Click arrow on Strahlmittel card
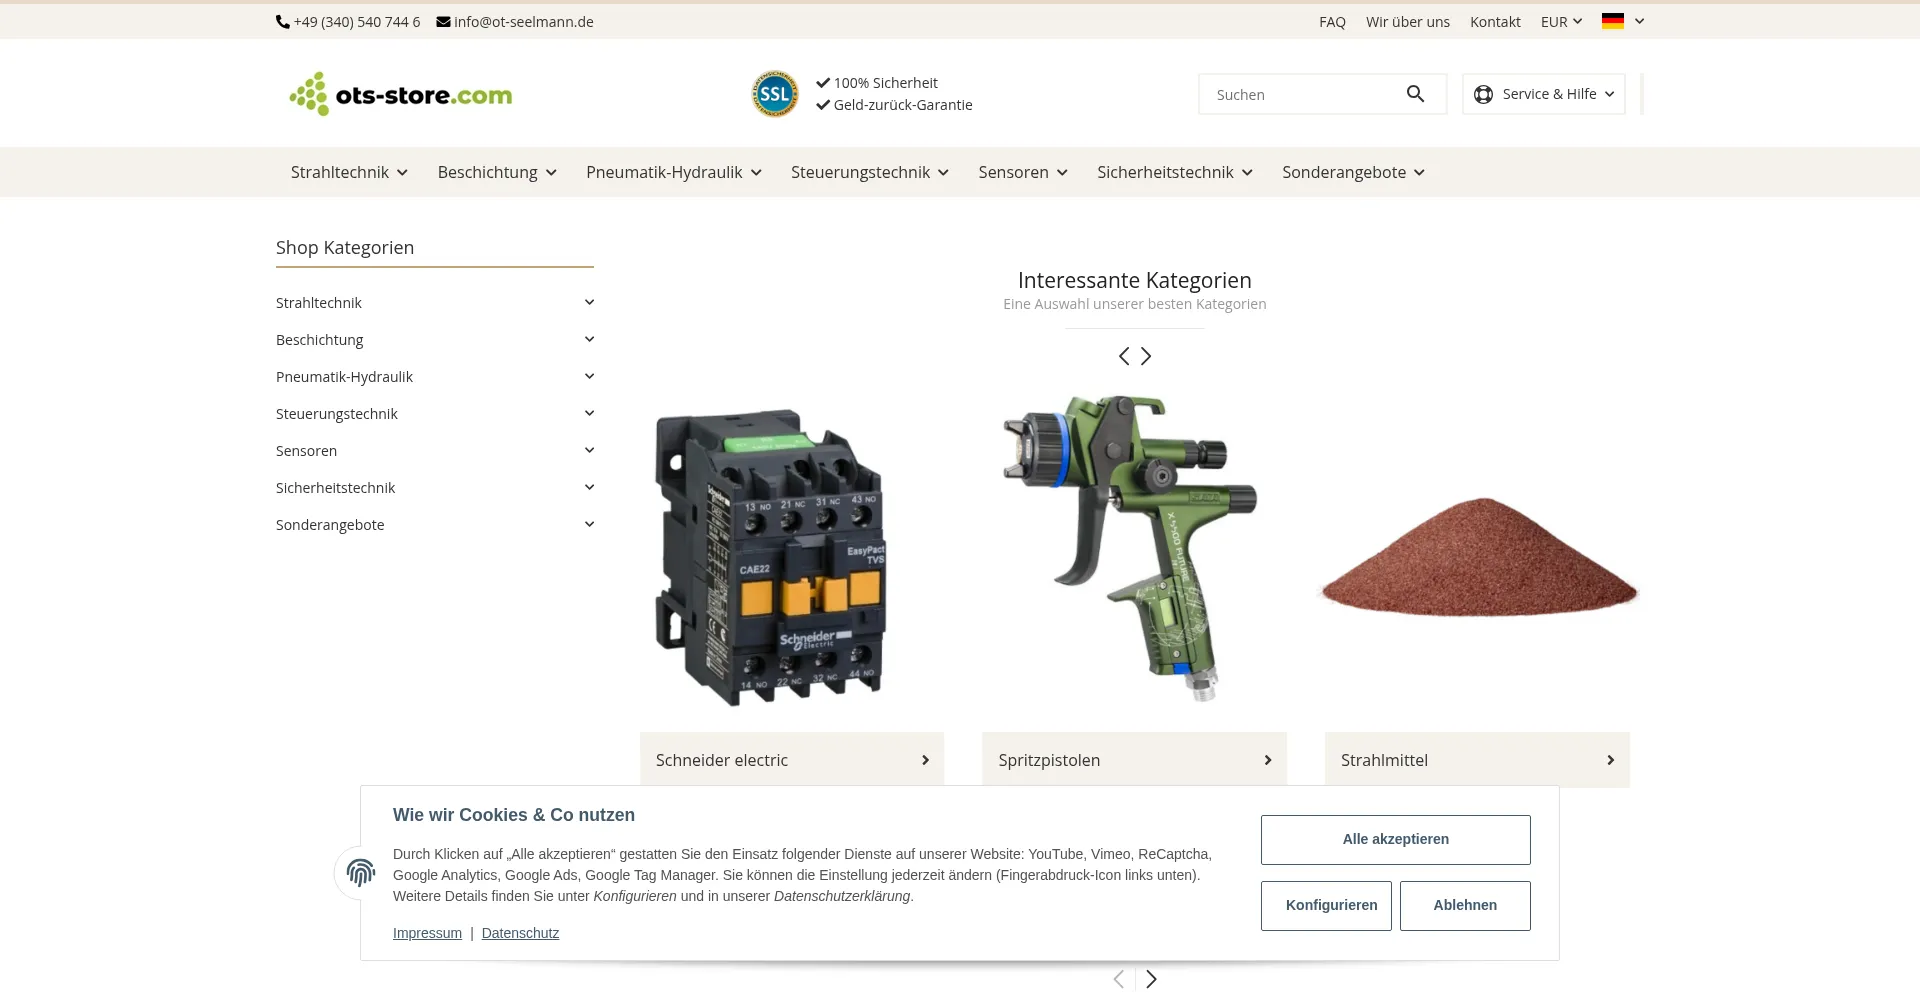This screenshot has width=1920, height=993. 1610,760
